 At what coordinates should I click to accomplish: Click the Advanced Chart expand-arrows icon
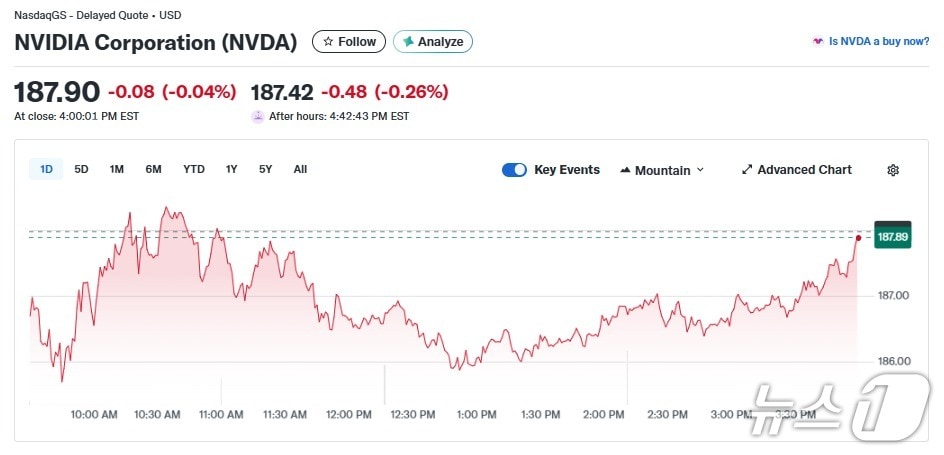point(746,170)
